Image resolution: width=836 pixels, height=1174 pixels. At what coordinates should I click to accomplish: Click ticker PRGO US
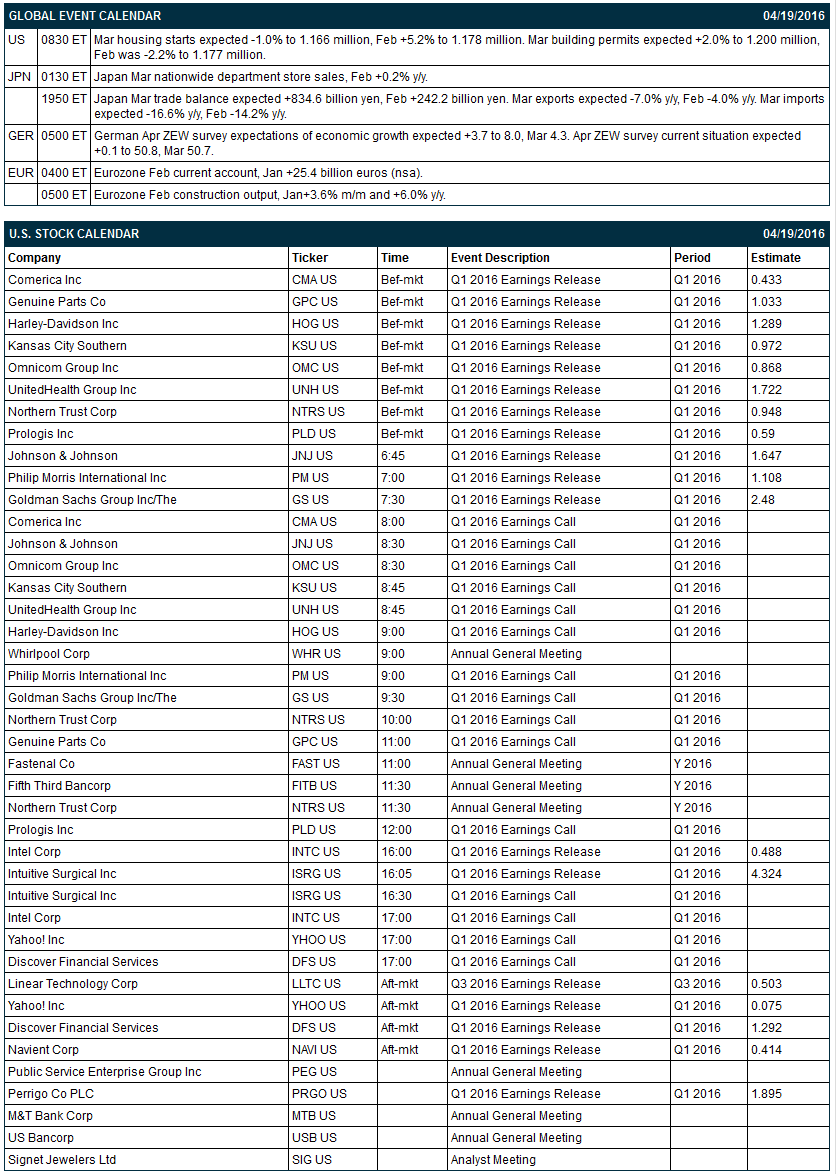click(319, 1093)
